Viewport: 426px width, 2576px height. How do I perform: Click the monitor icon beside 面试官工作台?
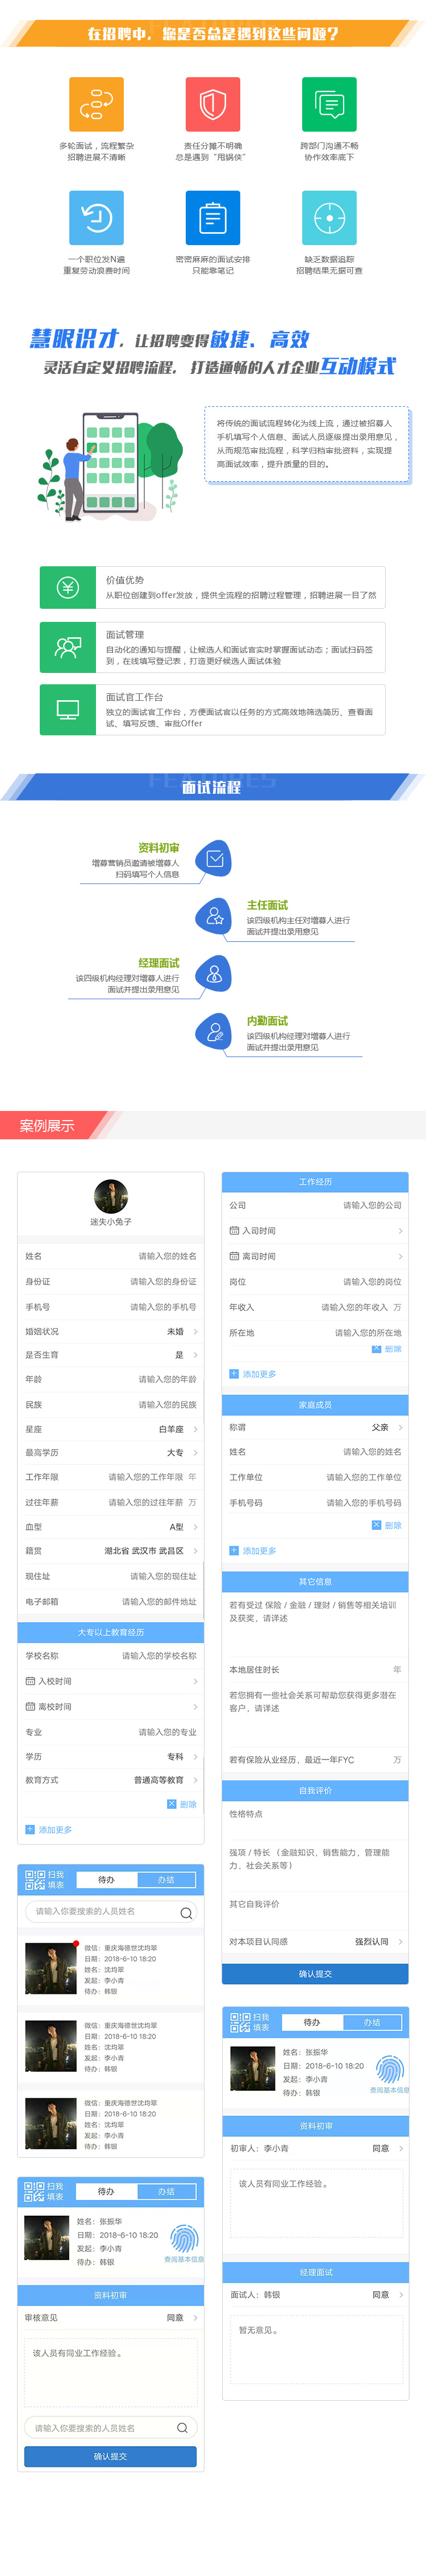coord(67,710)
